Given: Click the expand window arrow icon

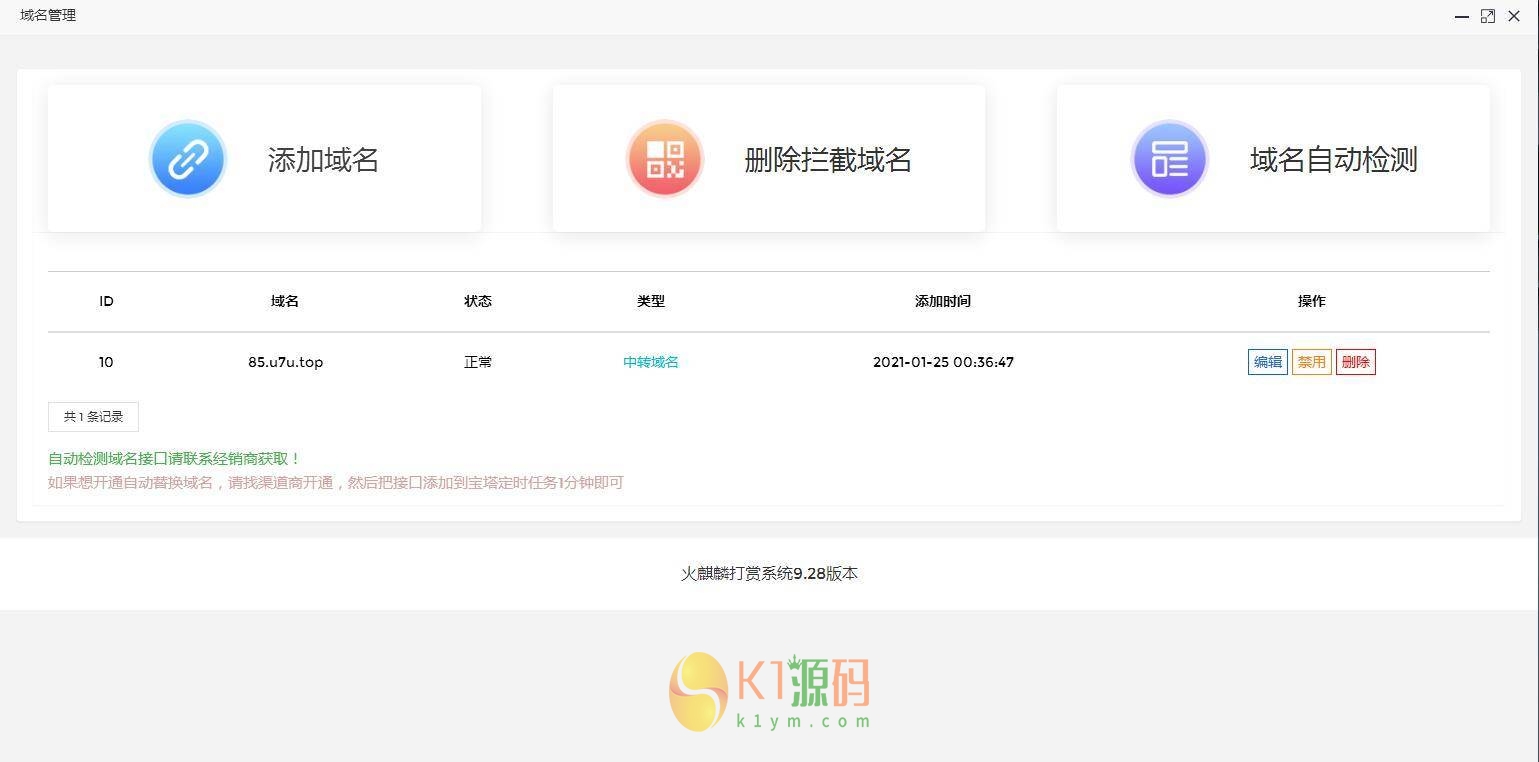Looking at the screenshot, I should [x=1488, y=15].
